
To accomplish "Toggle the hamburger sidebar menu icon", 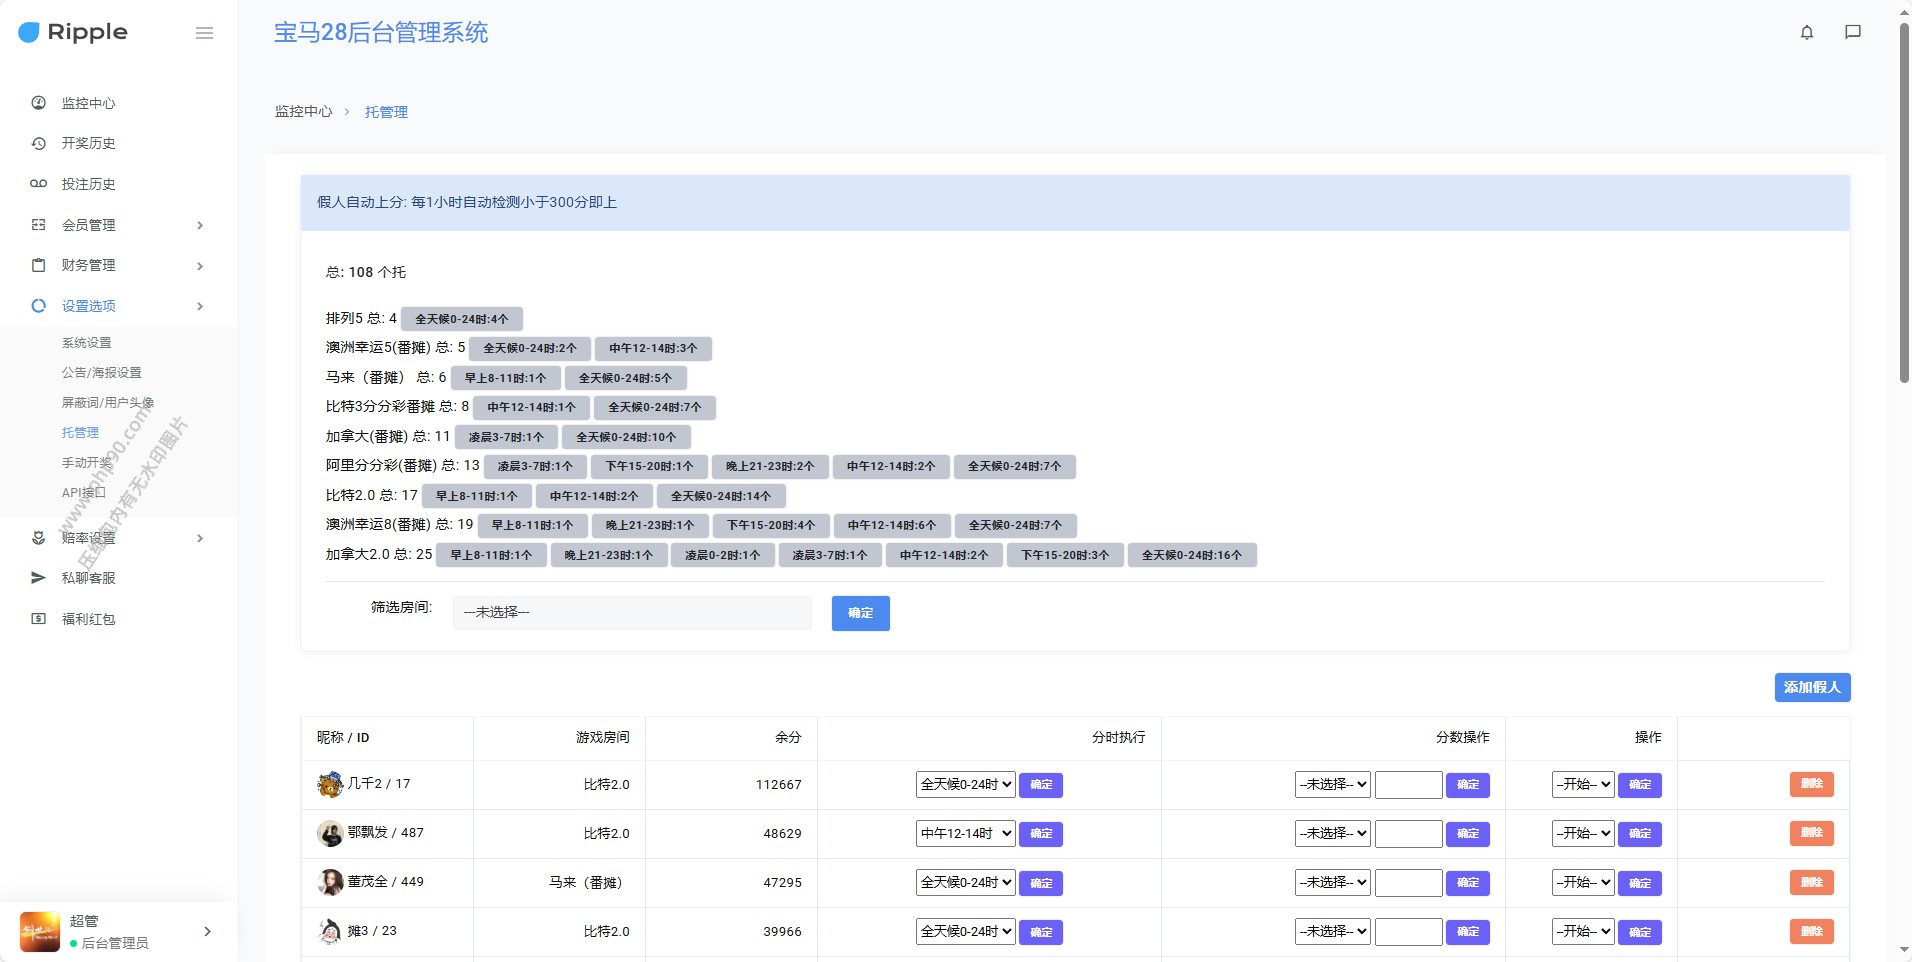I will pyautogui.click(x=204, y=33).
